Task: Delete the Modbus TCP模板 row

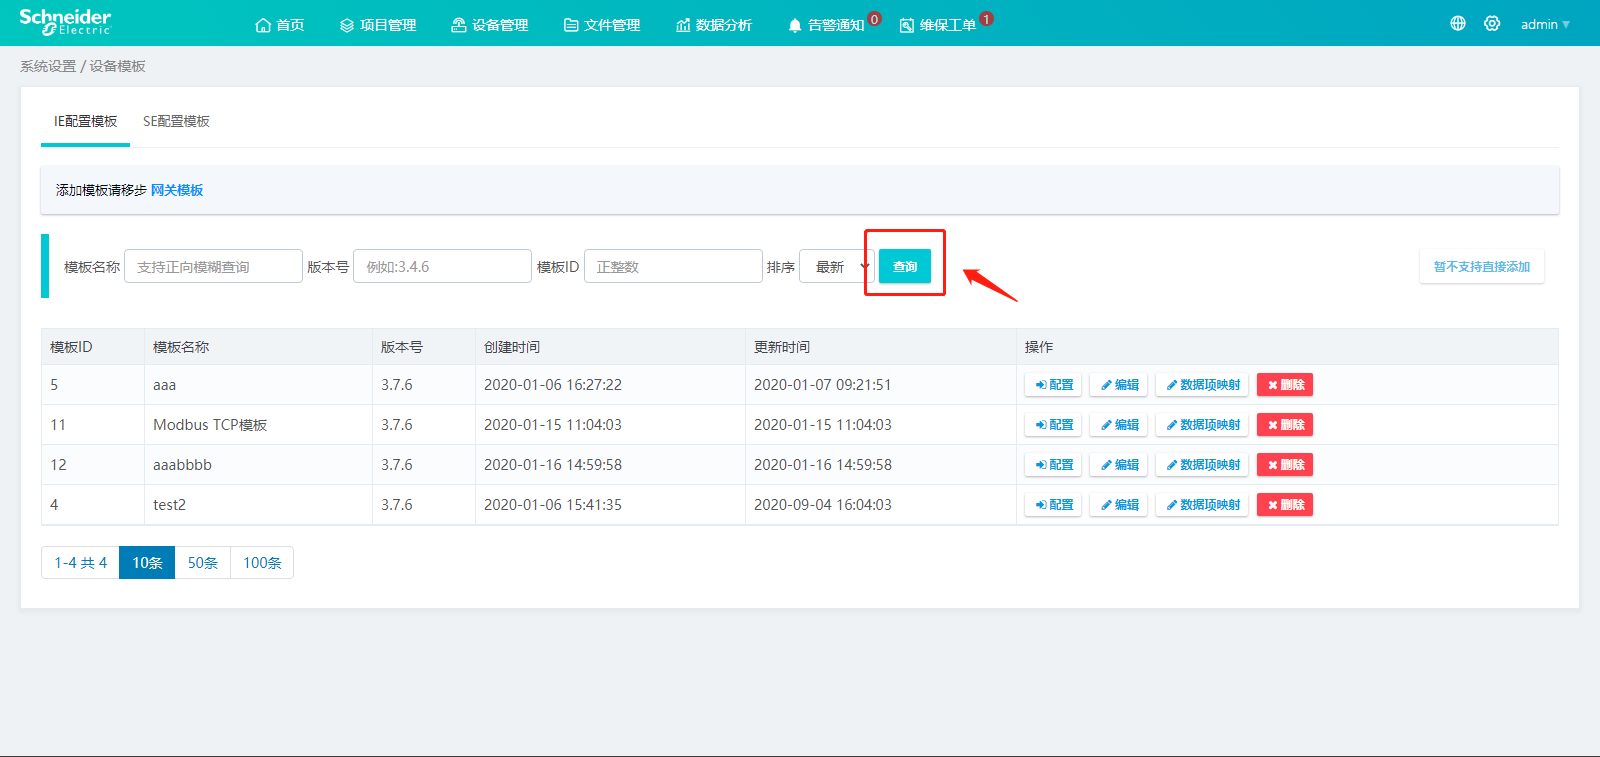Action: pyautogui.click(x=1285, y=425)
